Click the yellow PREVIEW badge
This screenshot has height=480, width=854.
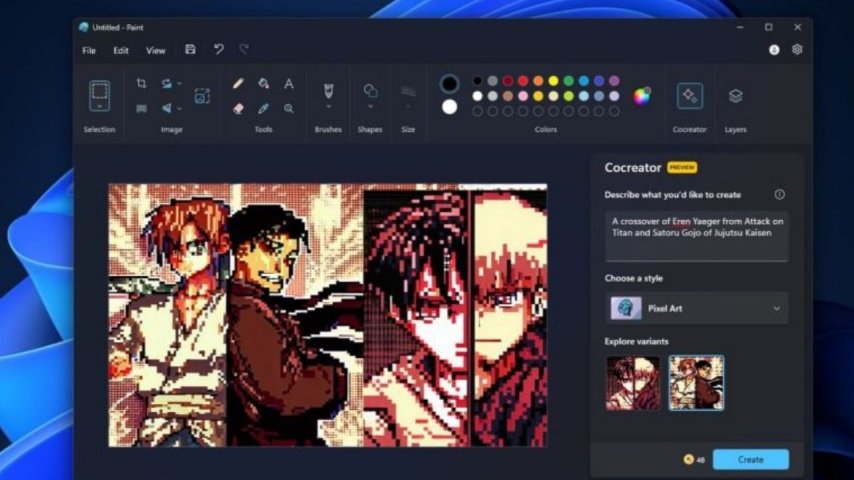[682, 167]
